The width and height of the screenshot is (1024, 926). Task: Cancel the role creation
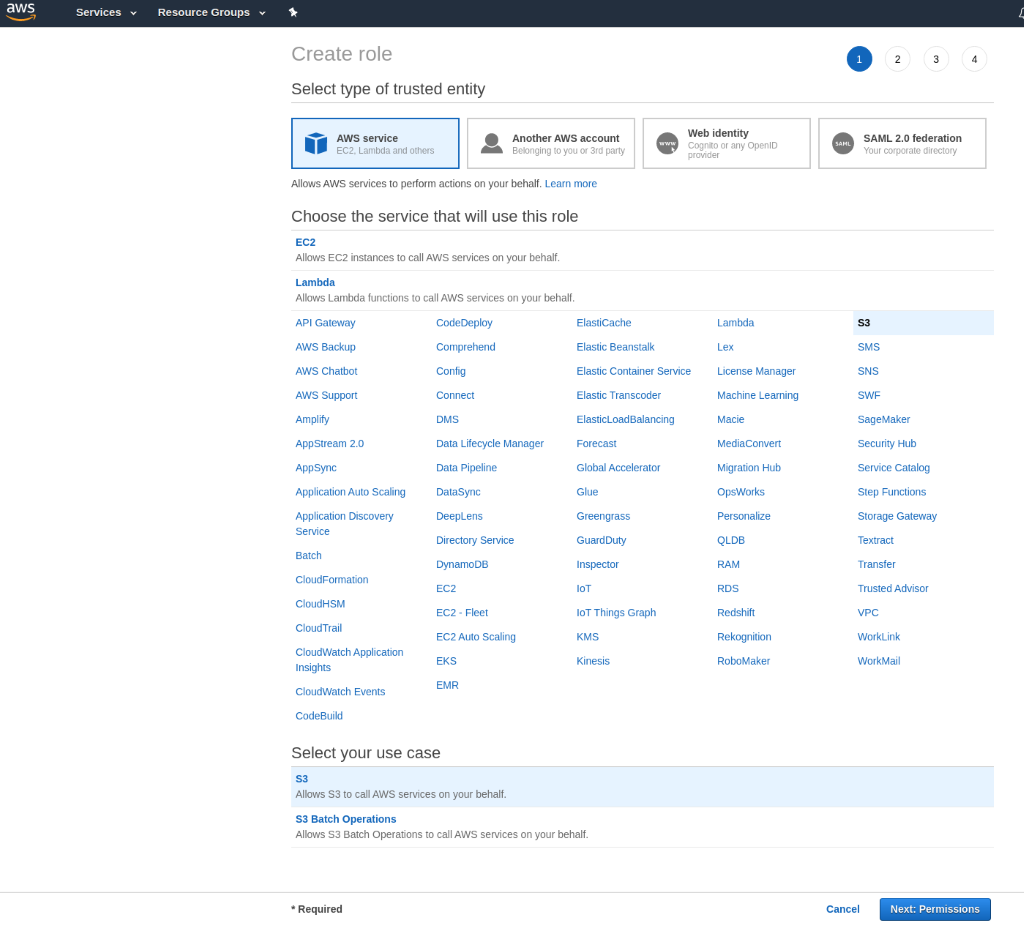[x=842, y=909]
